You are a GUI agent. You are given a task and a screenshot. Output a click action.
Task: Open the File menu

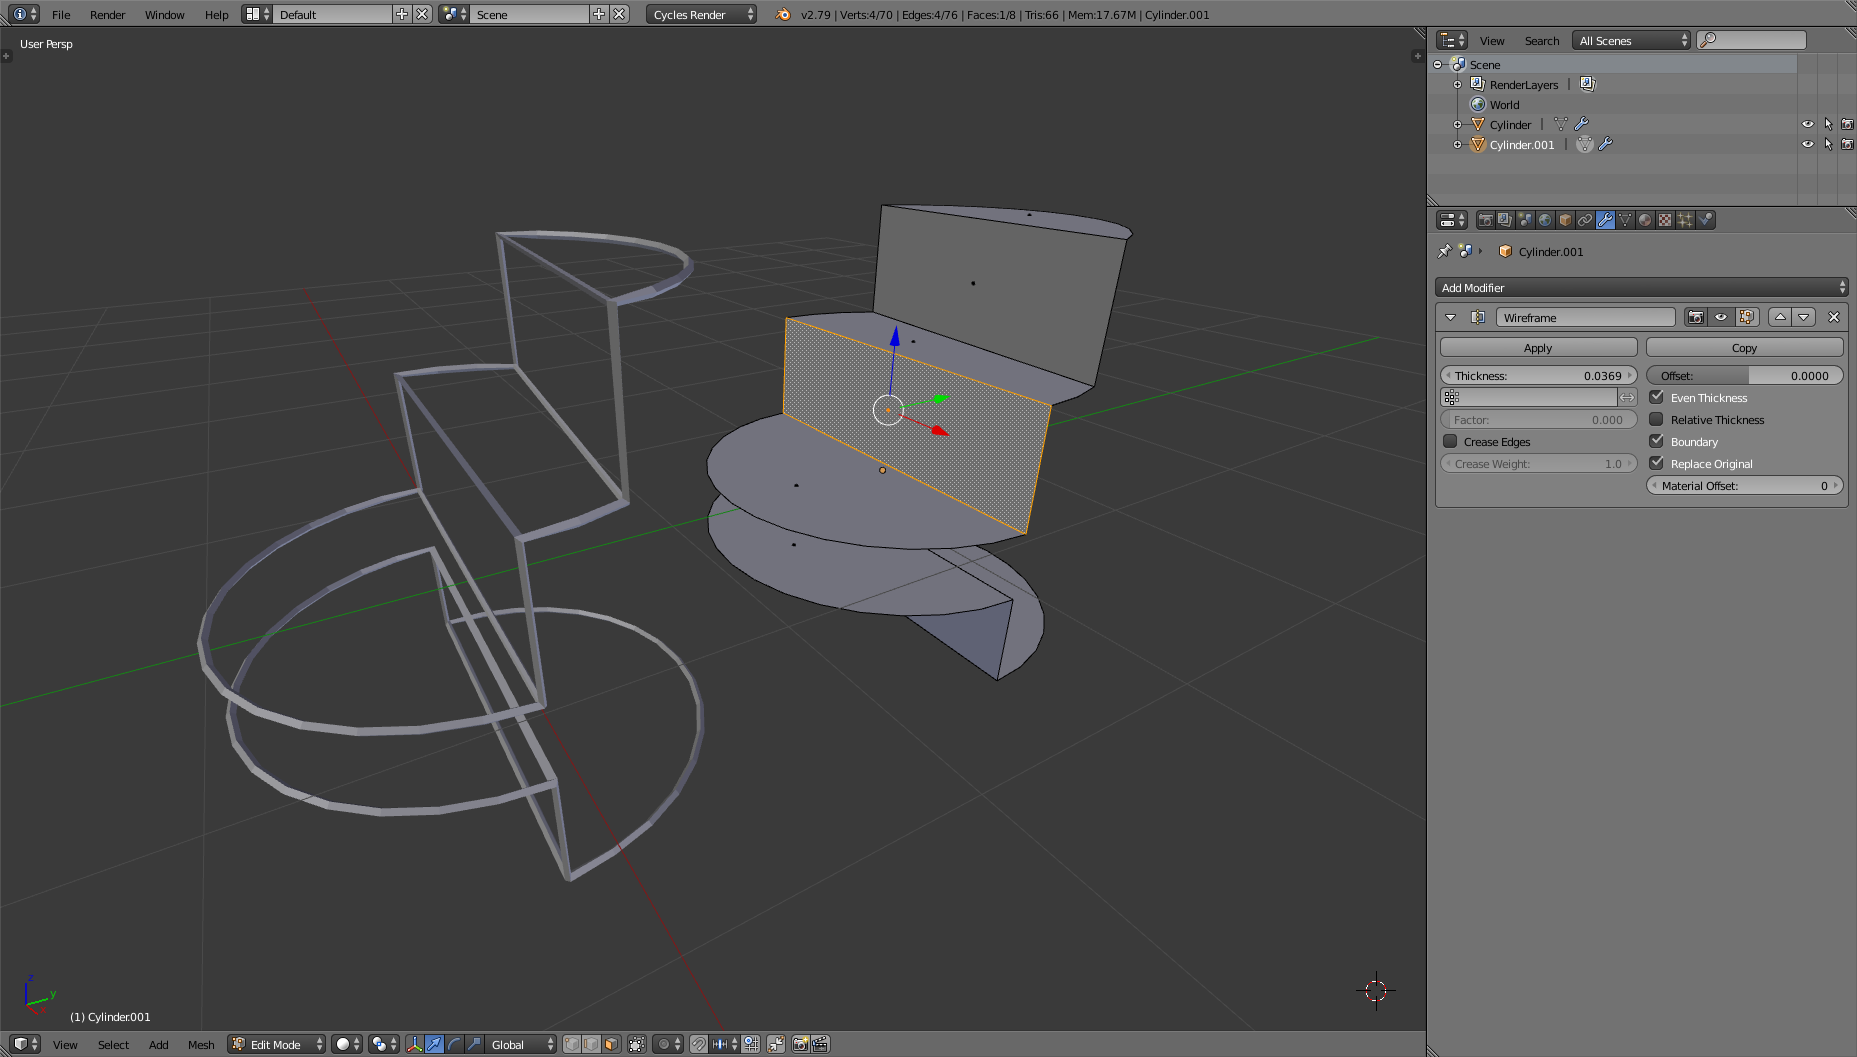point(61,14)
